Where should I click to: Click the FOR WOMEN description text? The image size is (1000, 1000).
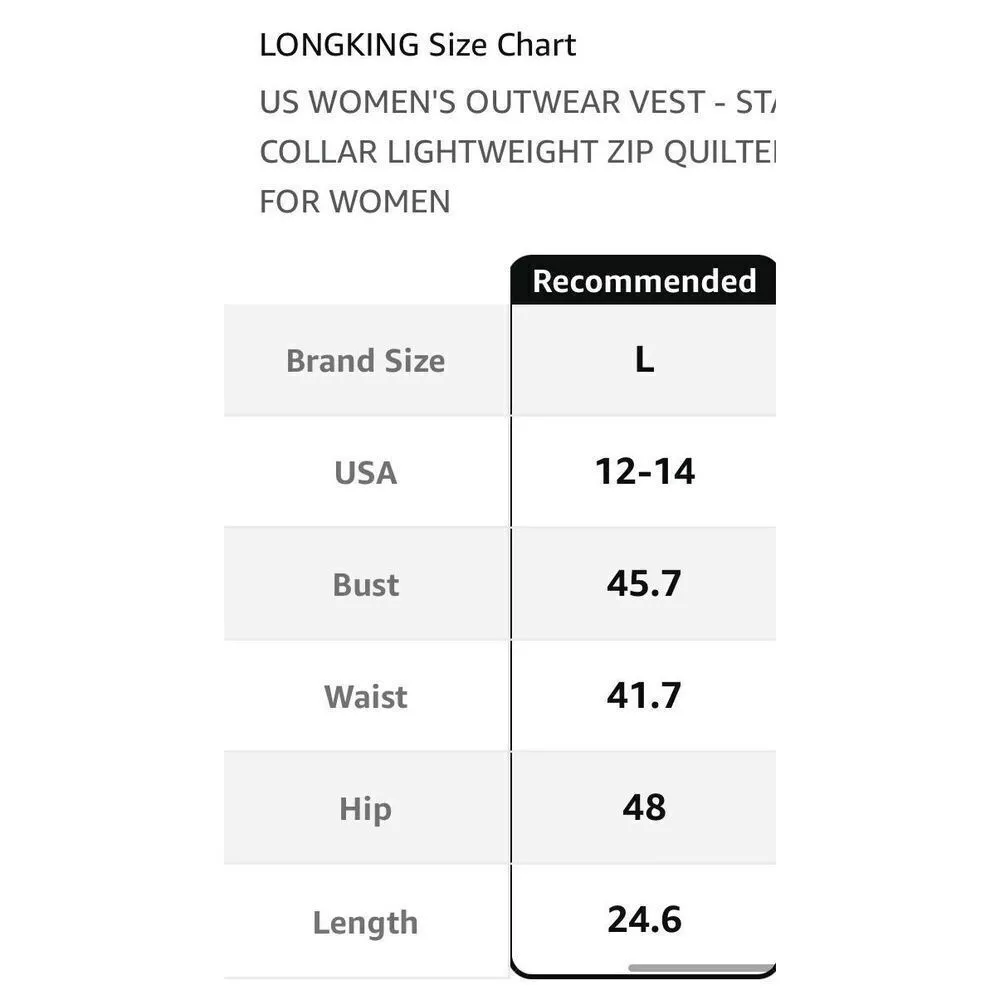355,202
